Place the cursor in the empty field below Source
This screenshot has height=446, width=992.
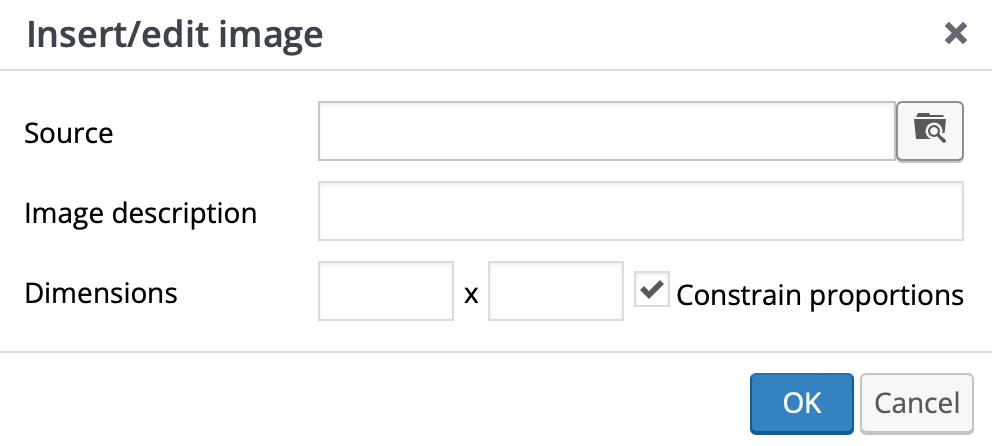[641, 211]
